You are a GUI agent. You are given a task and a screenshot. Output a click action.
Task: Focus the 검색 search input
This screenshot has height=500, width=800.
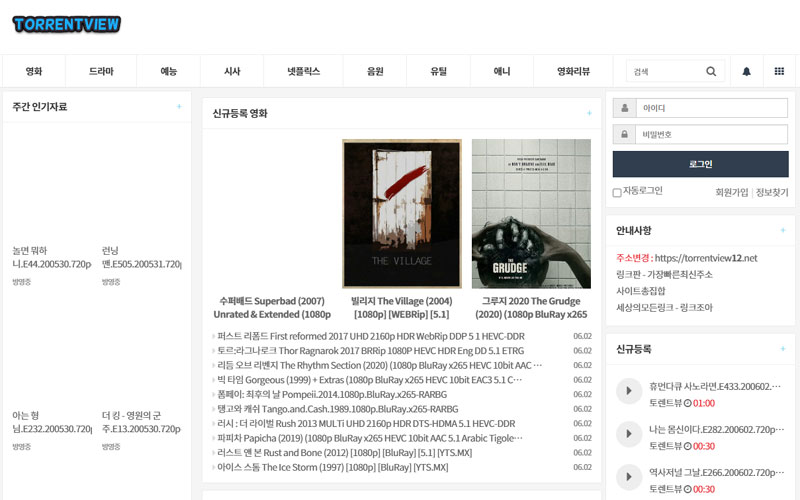[x=666, y=71]
